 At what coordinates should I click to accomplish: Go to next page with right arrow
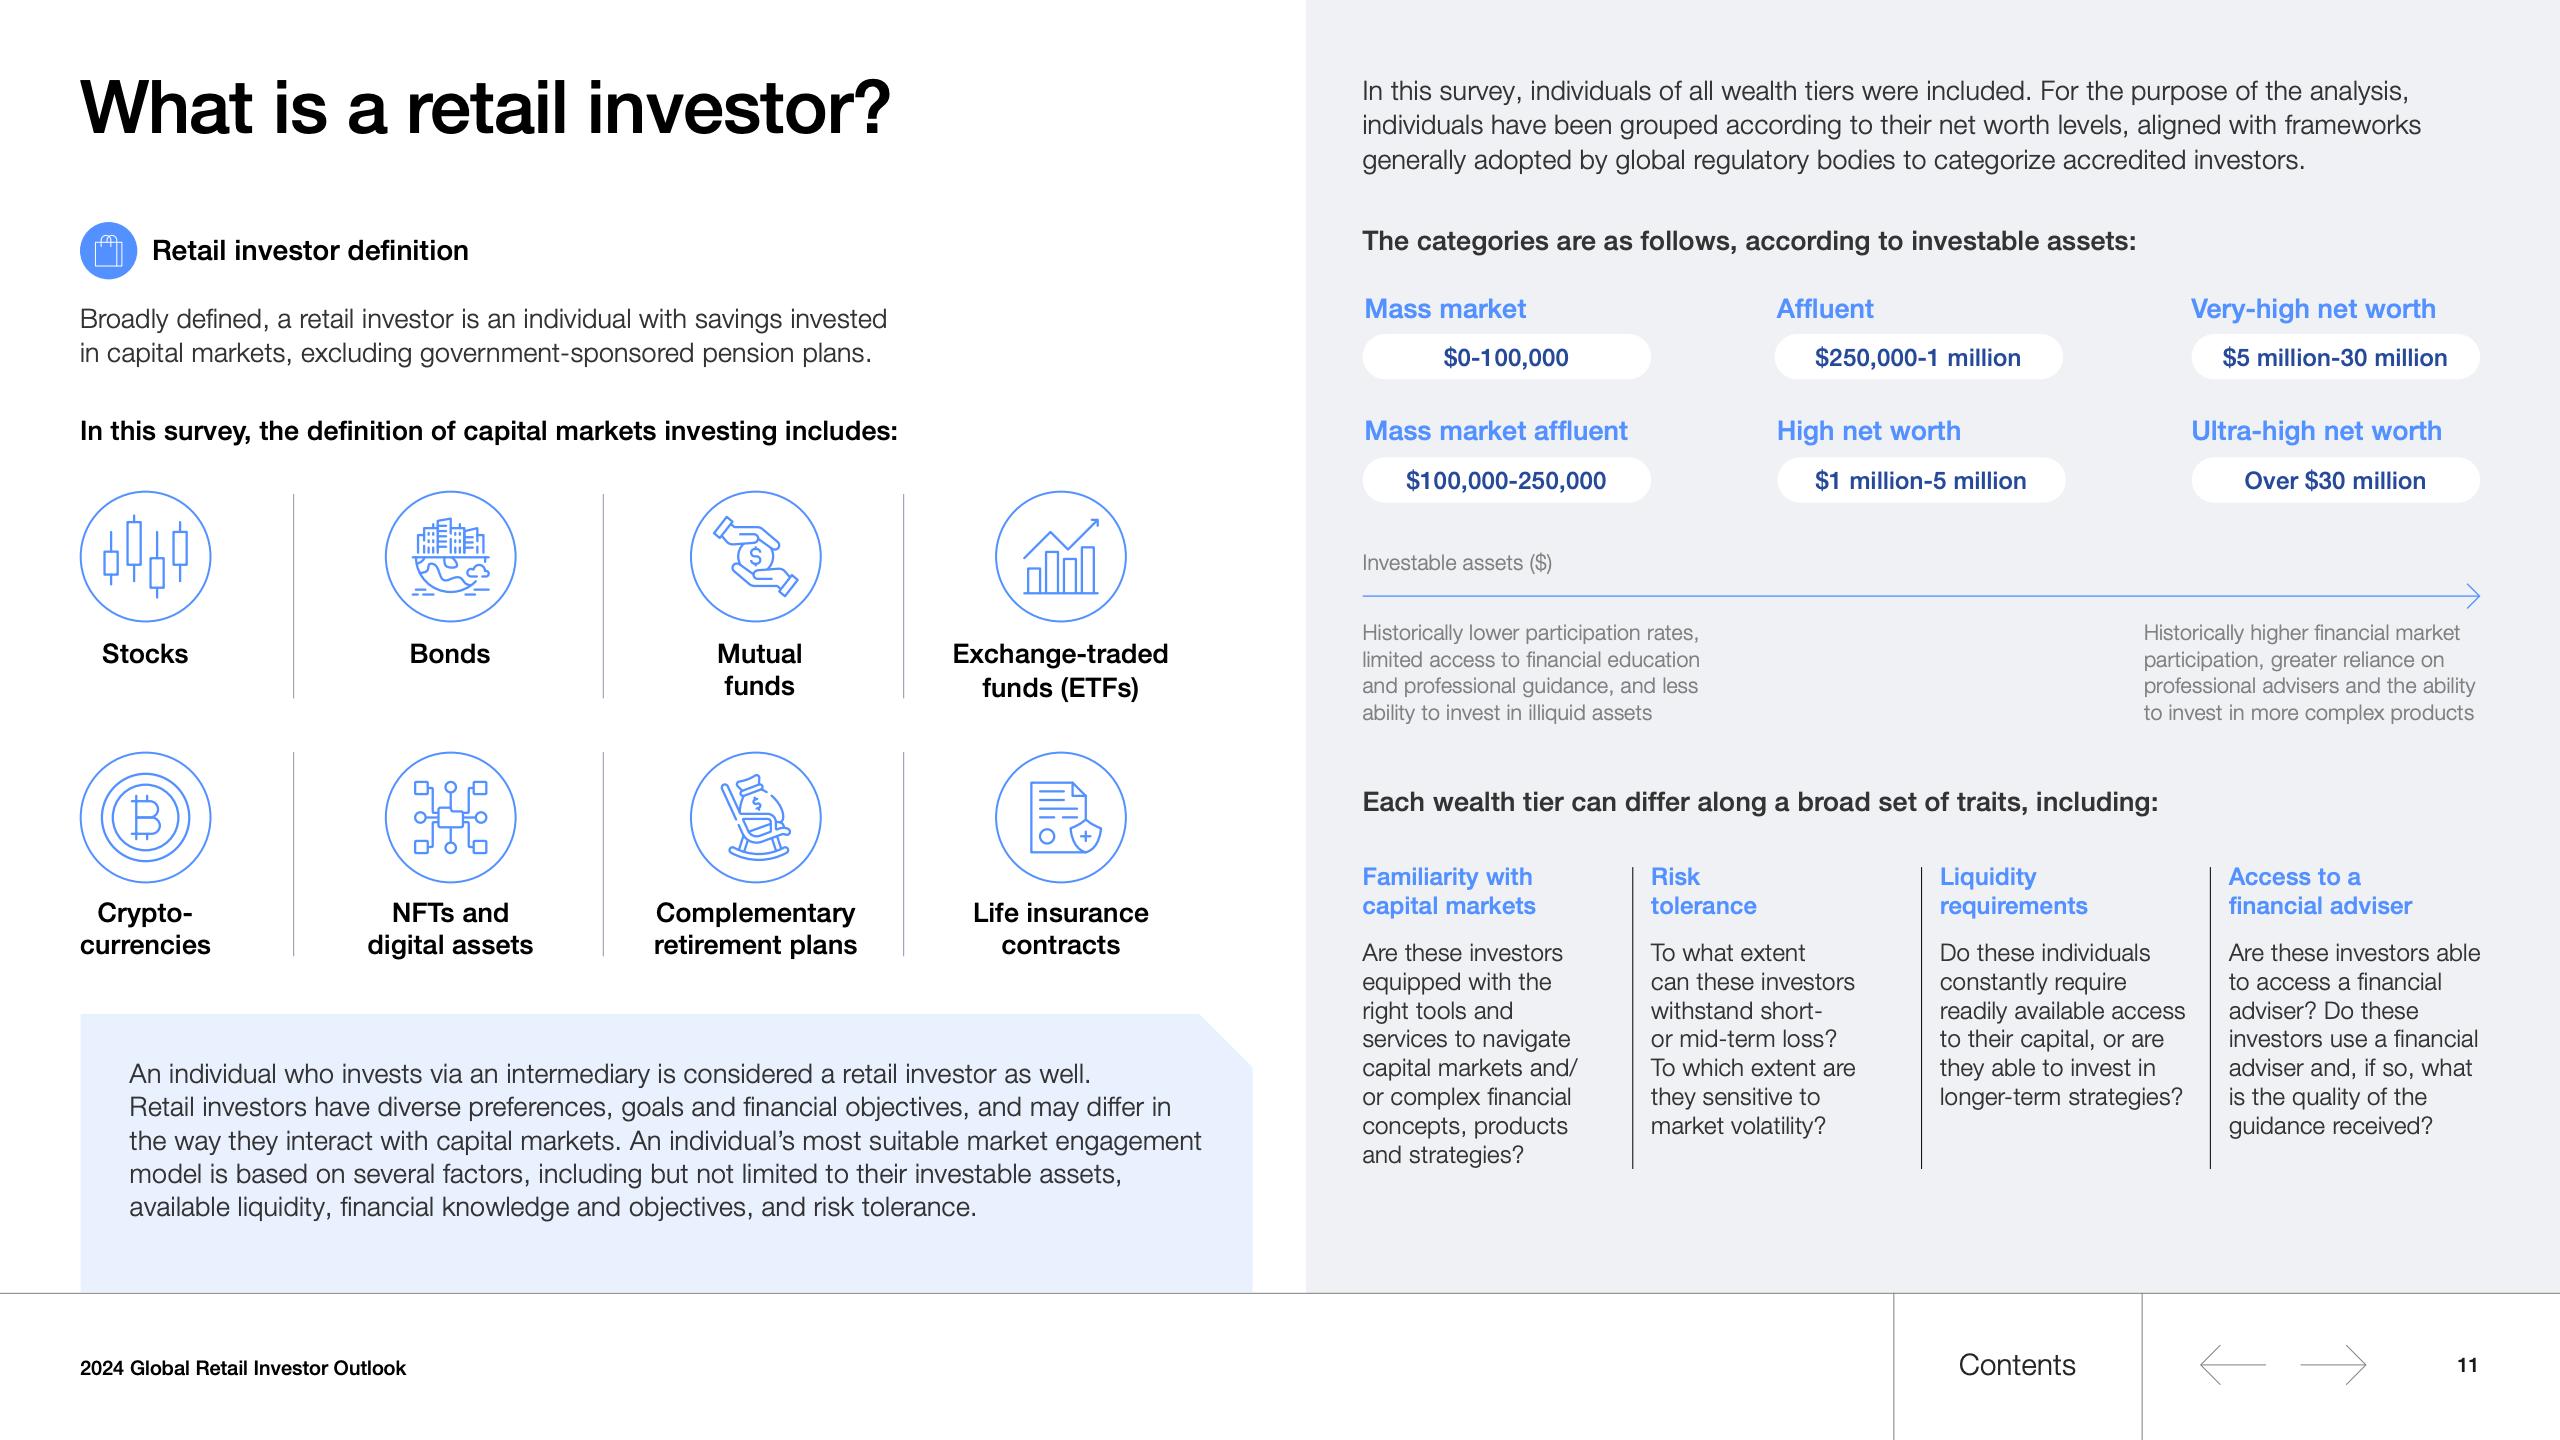(x=2333, y=1365)
